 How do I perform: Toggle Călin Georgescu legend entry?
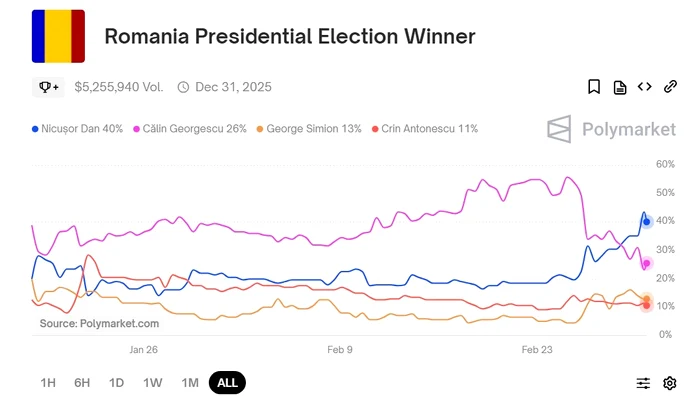pos(190,129)
